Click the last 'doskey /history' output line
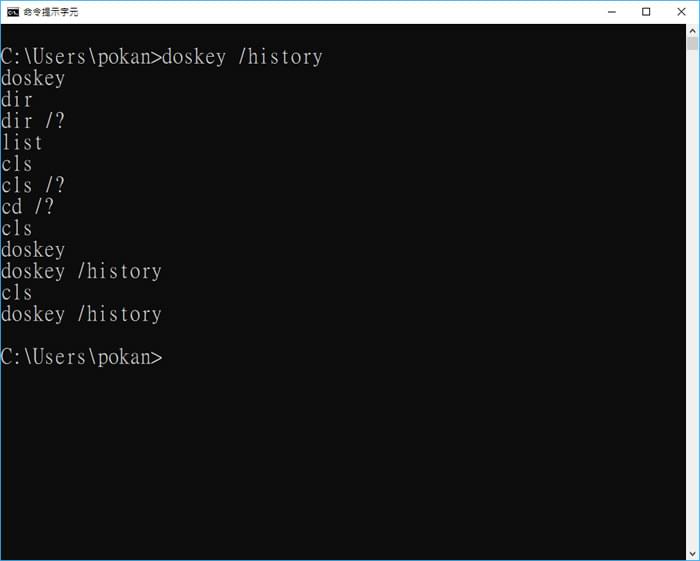700x561 pixels. 81,314
